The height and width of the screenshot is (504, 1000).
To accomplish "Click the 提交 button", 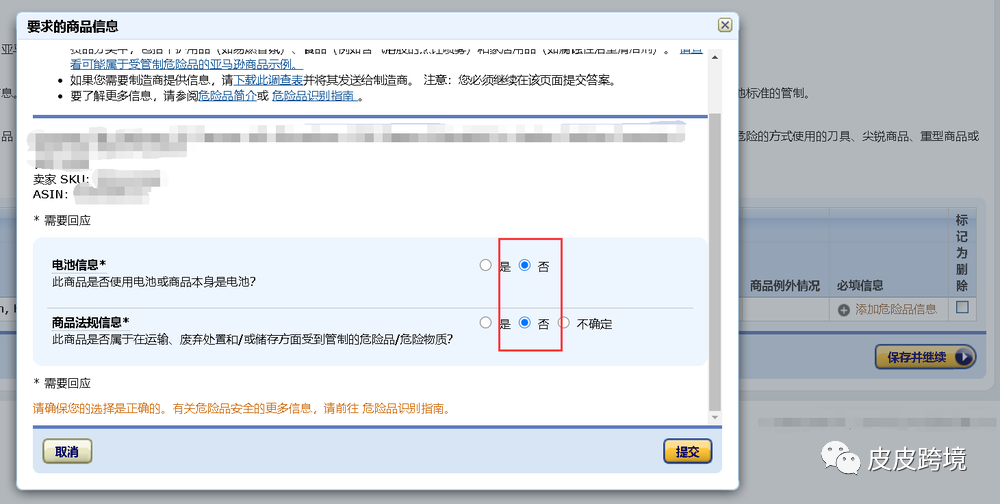I will (x=688, y=451).
